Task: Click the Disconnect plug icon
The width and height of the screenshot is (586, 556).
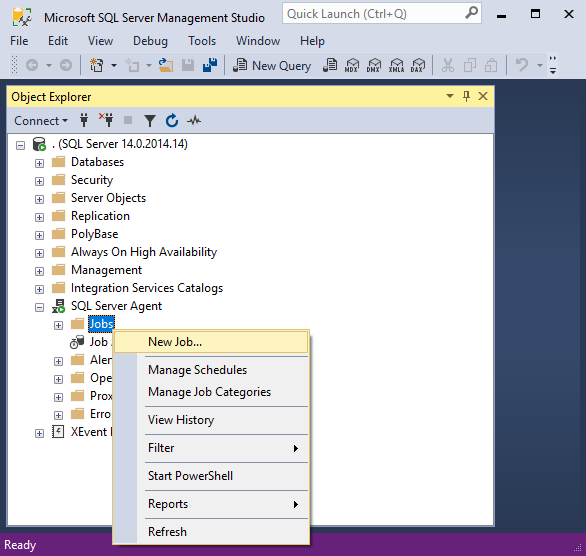Action: click(106, 120)
